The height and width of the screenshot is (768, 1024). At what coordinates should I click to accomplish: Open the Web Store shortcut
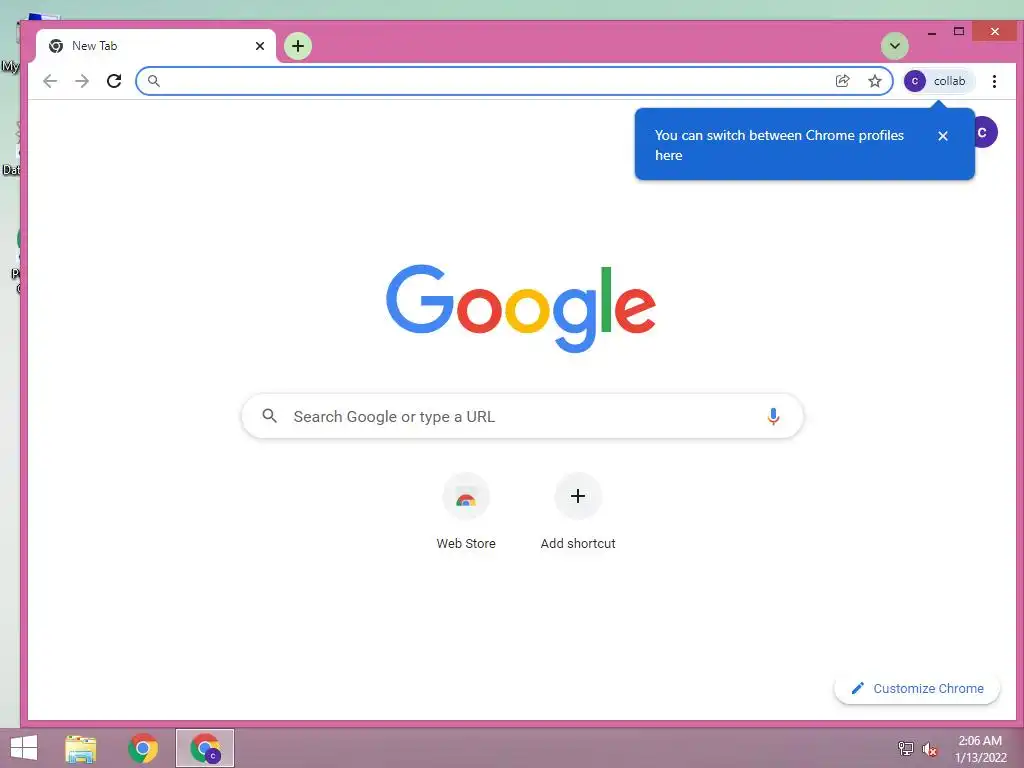466,513
